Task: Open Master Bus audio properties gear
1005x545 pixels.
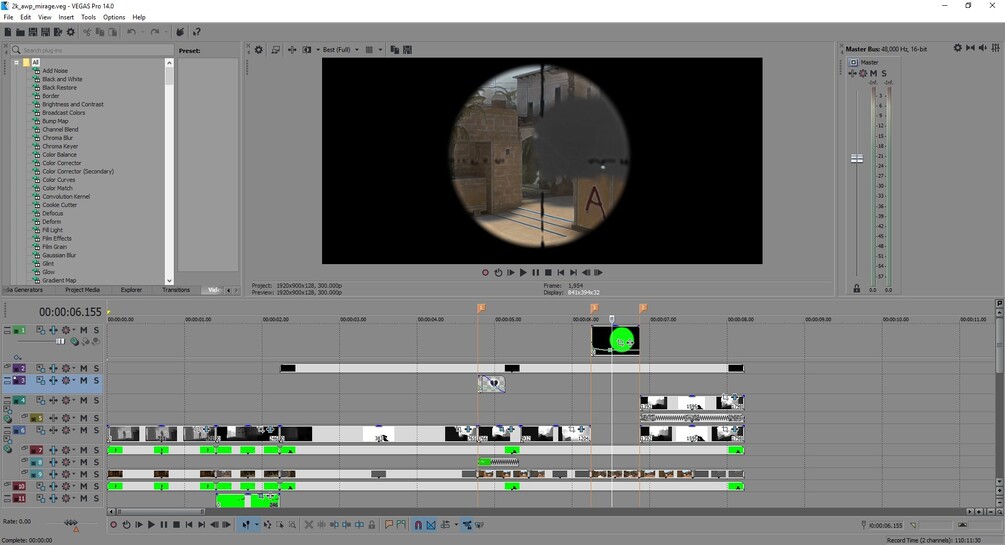Action: (958, 48)
